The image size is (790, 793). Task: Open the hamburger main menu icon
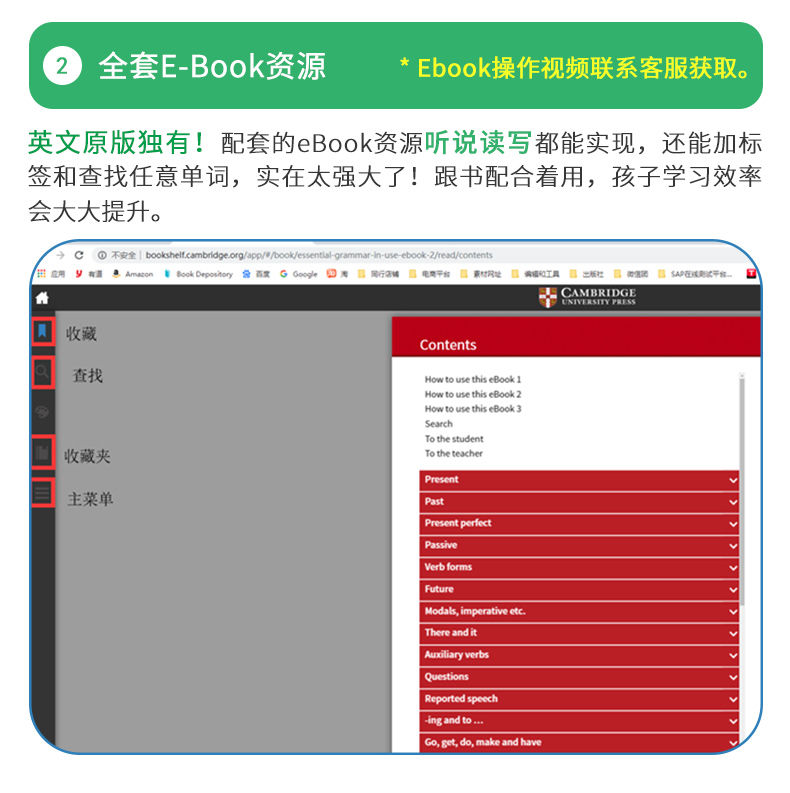point(42,492)
